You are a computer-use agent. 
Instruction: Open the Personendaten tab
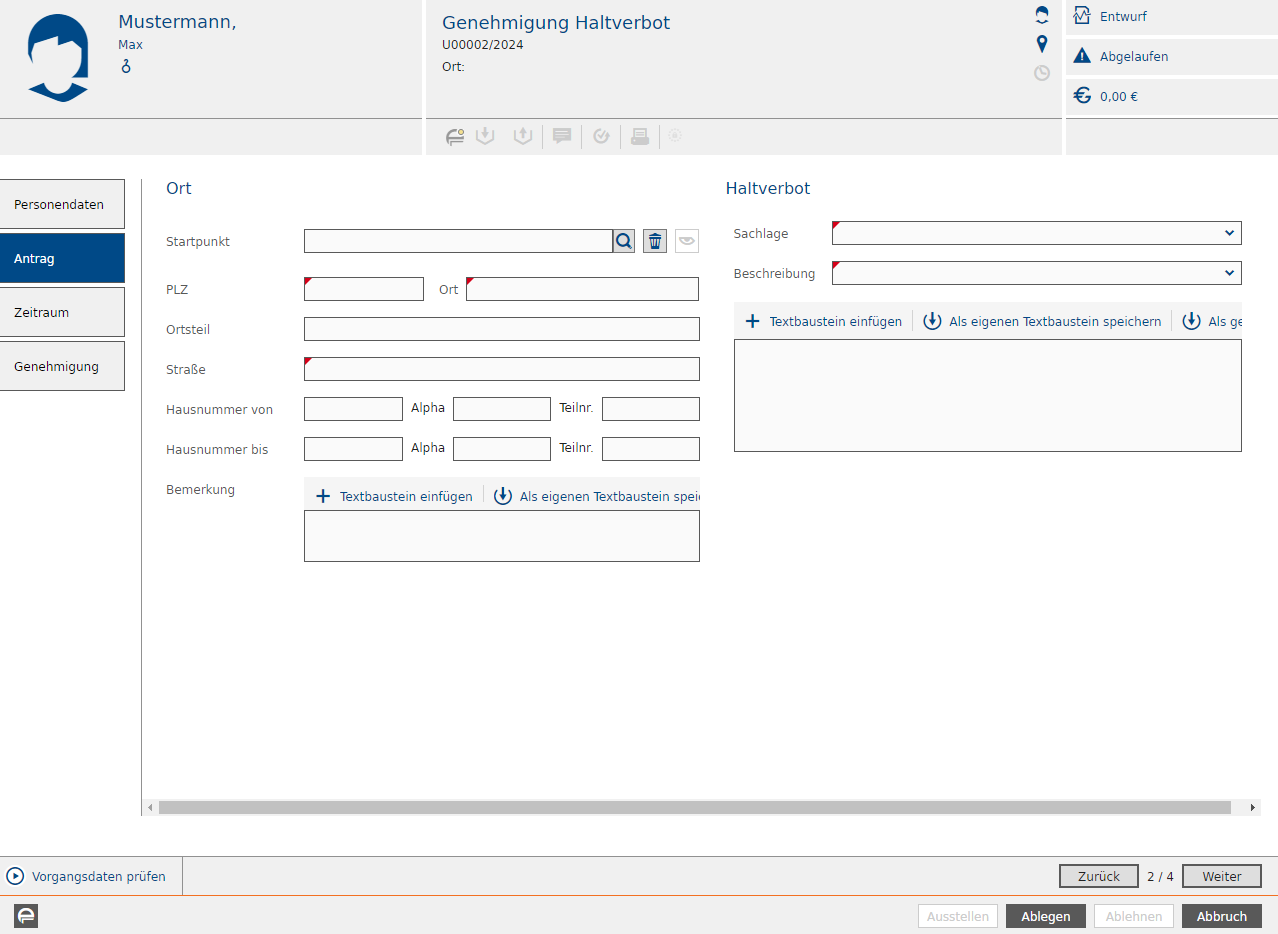(62, 204)
